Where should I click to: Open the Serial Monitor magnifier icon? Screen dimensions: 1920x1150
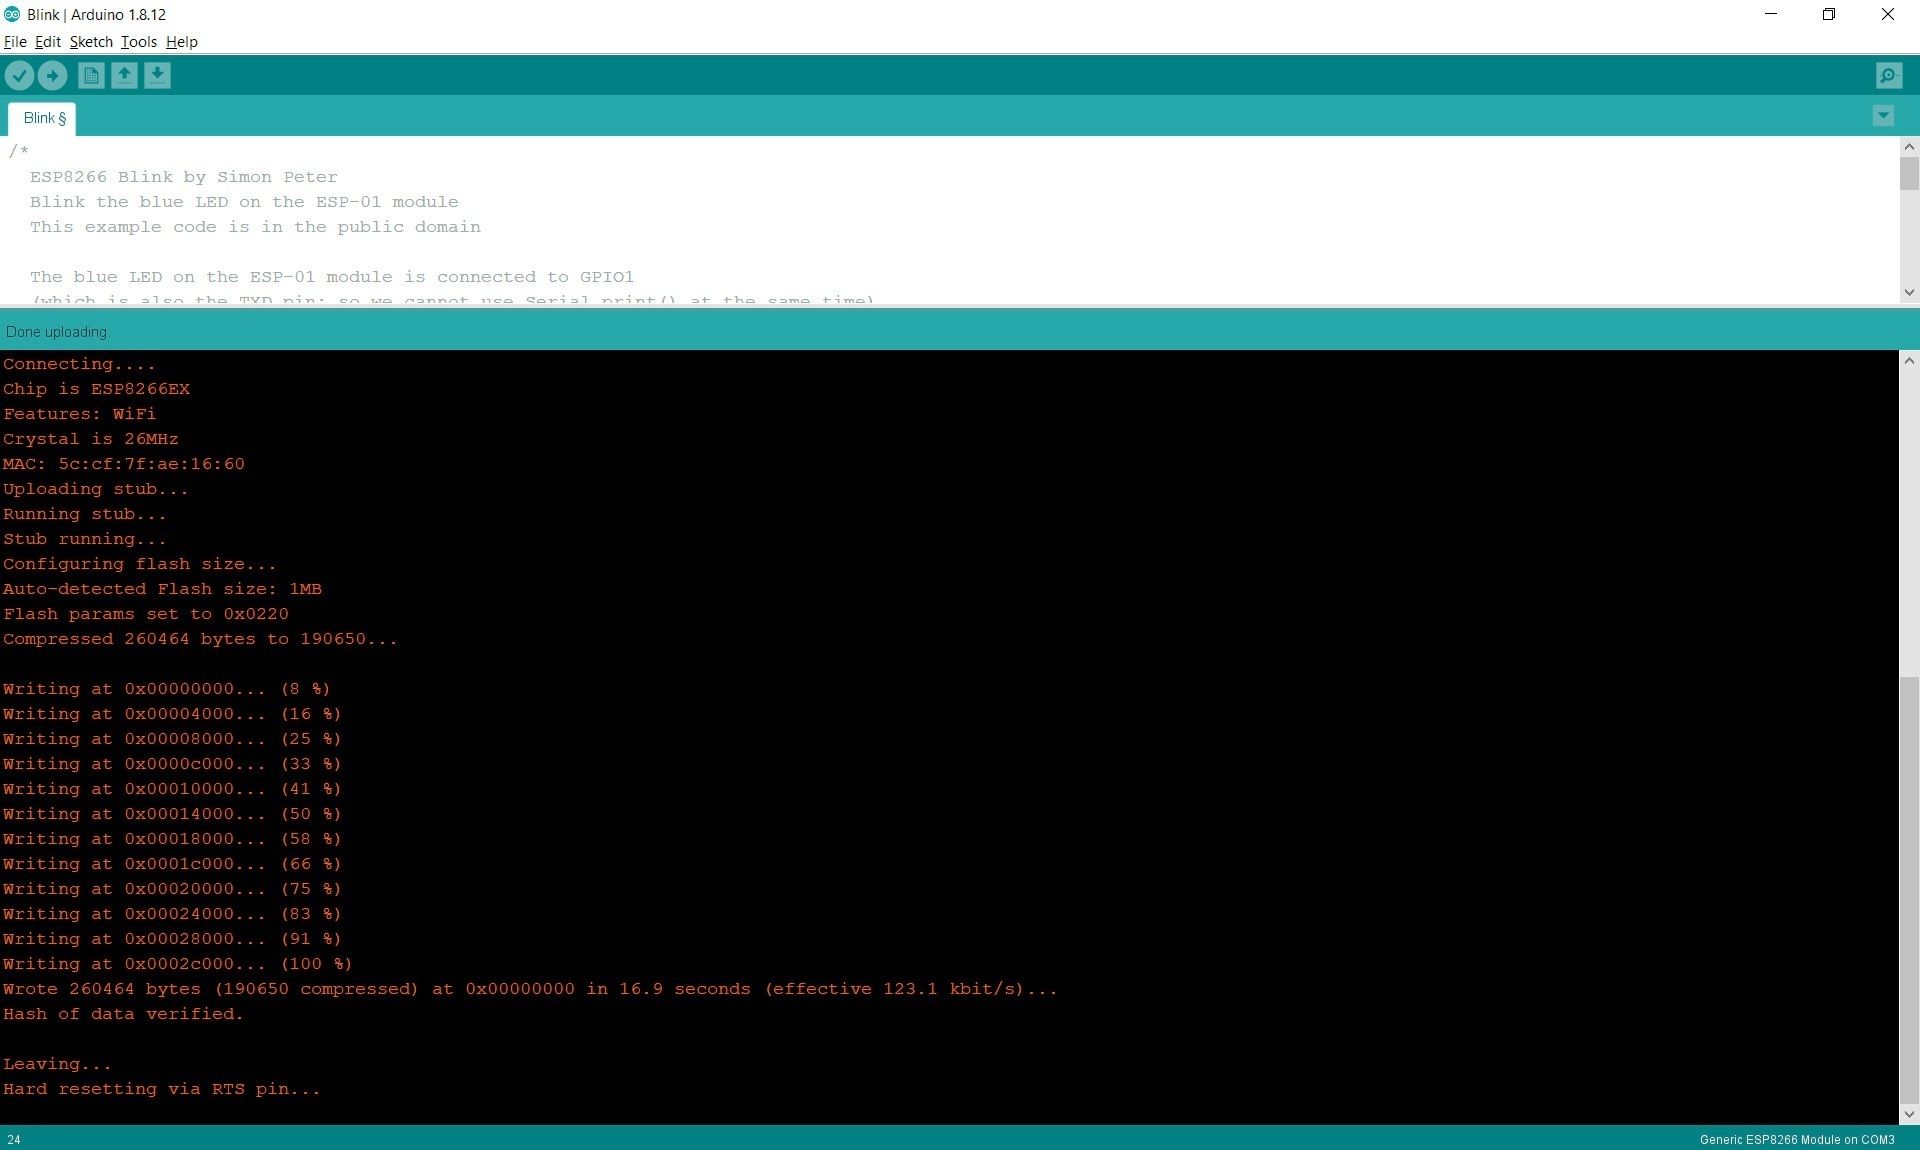[x=1888, y=75]
